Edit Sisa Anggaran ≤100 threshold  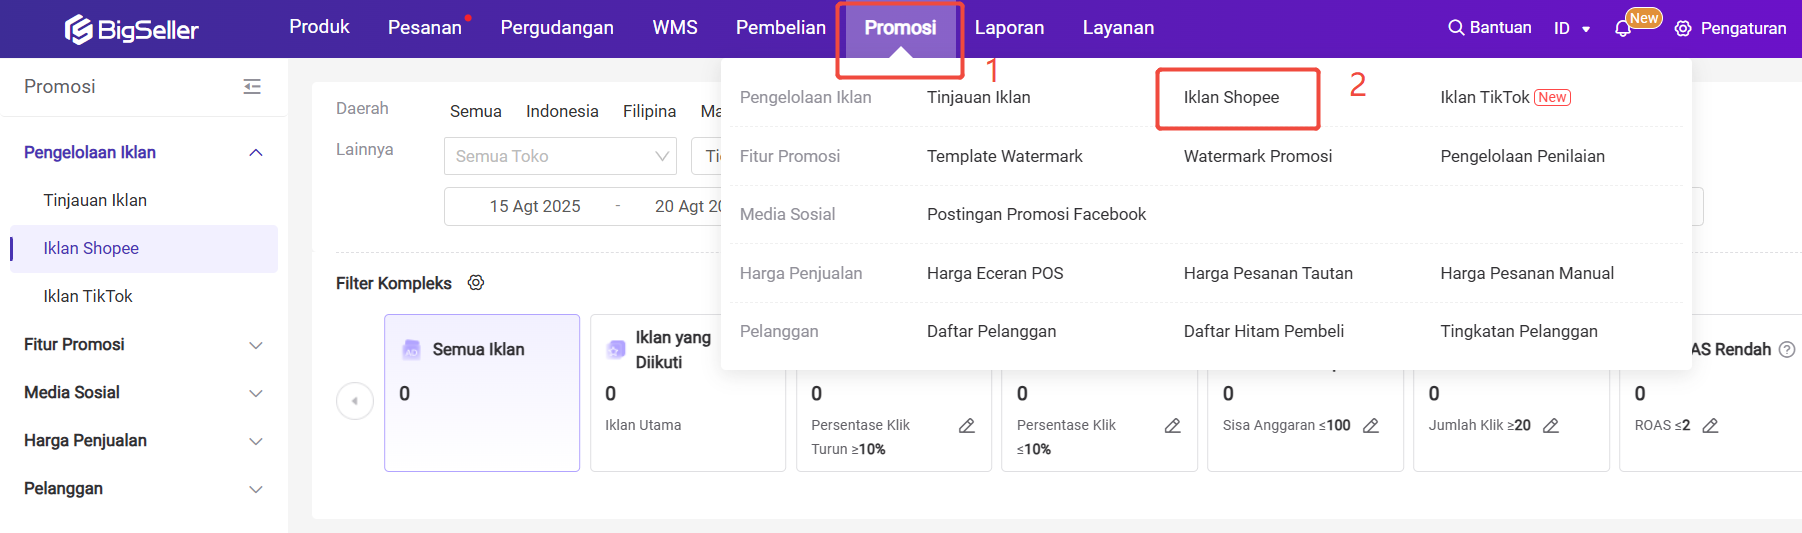1371,426
